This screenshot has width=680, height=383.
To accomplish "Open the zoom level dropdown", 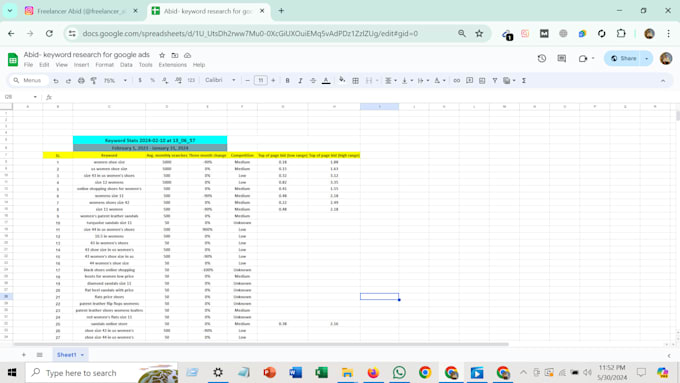I will tap(115, 81).
